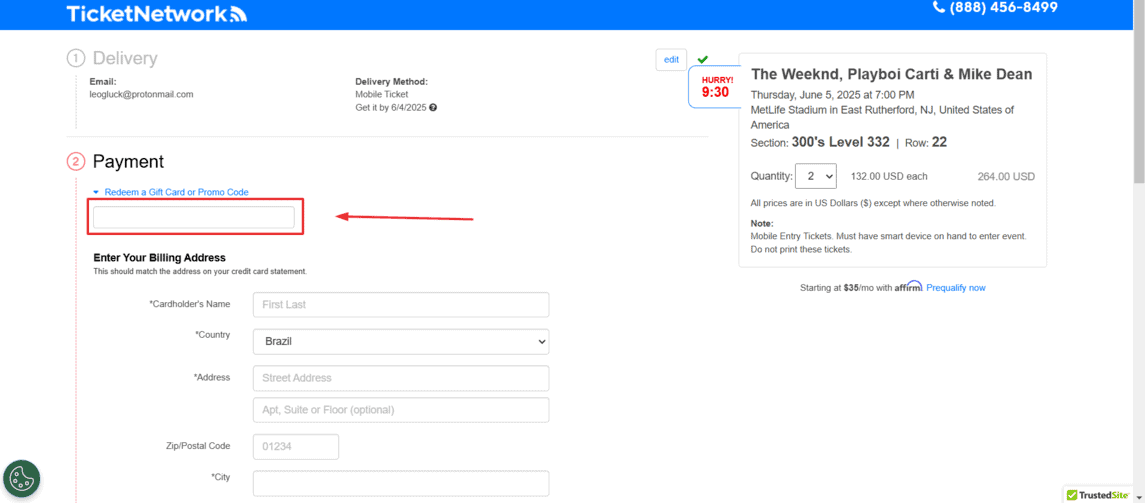Open the Country dropdown showing Brazil
This screenshot has width=1145, height=503.
(401, 341)
